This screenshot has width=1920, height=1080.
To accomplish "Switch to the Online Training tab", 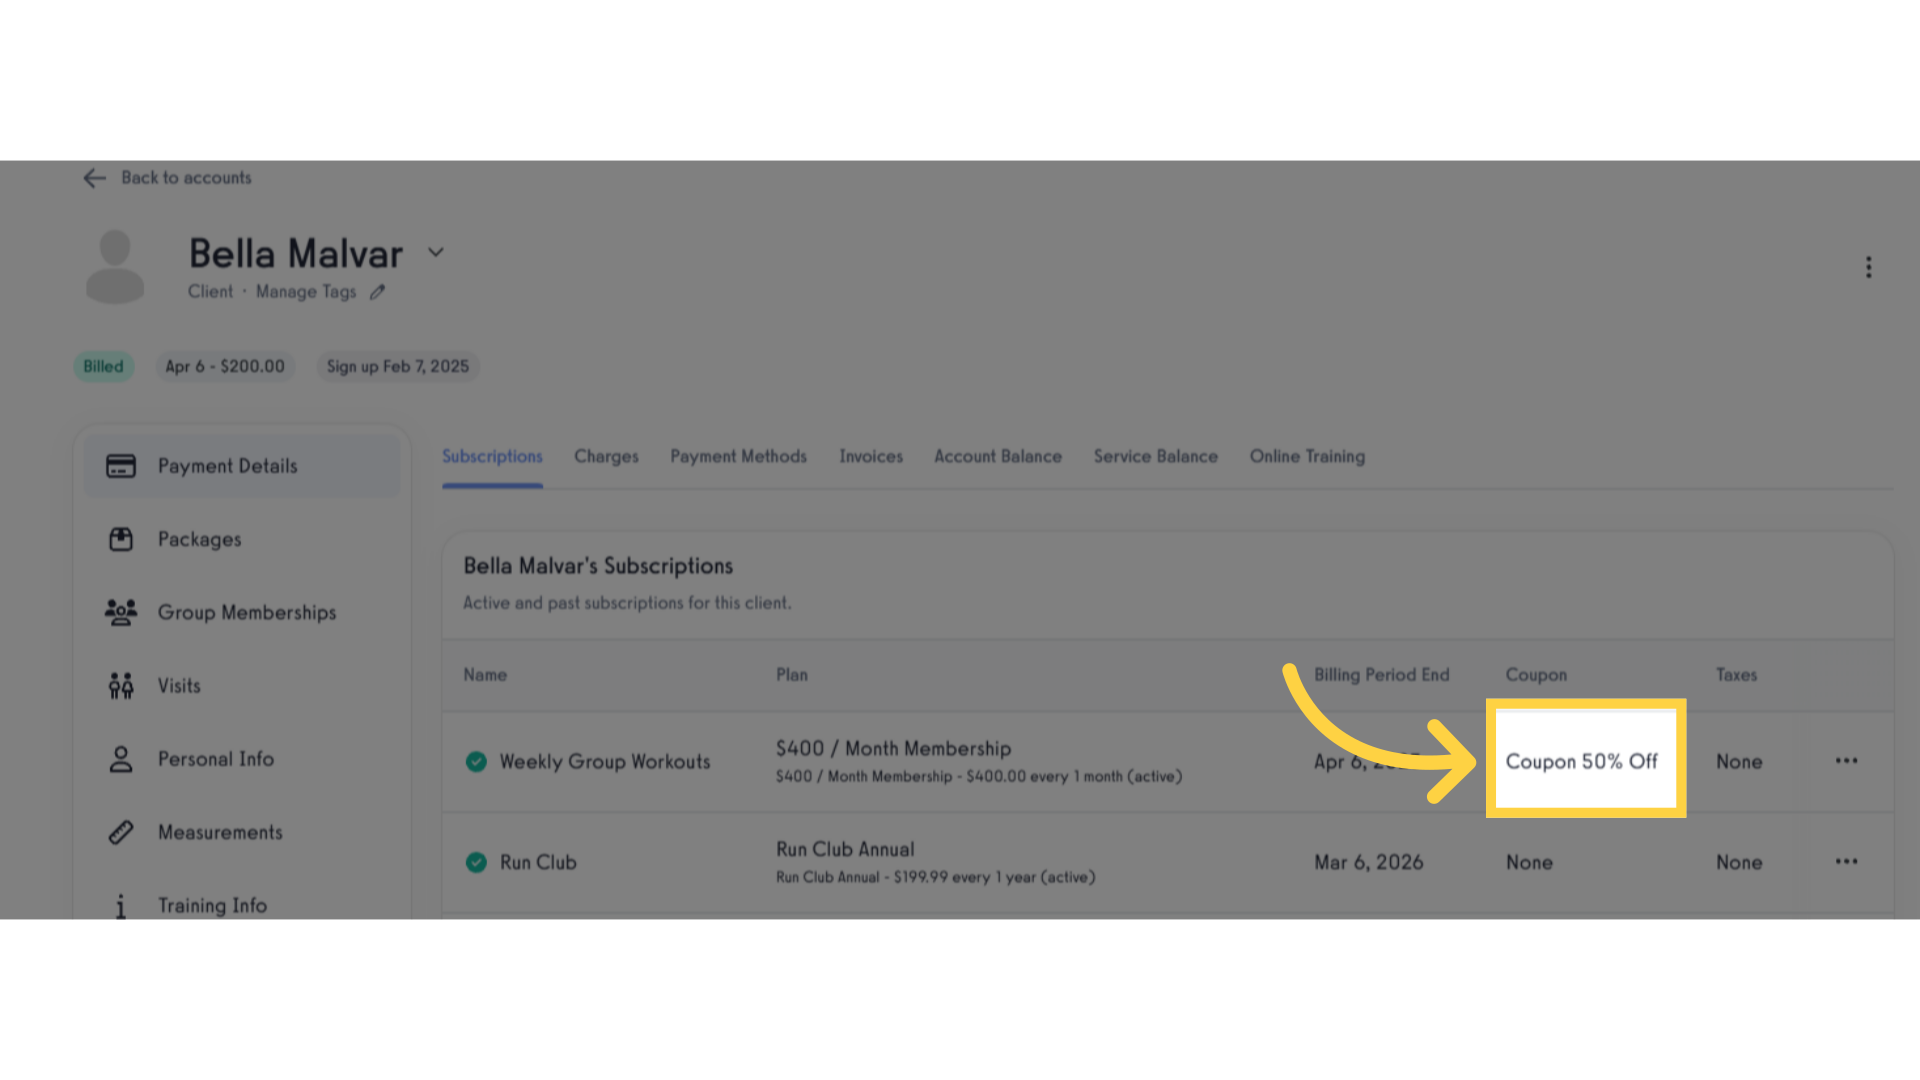I will pos(1307,457).
